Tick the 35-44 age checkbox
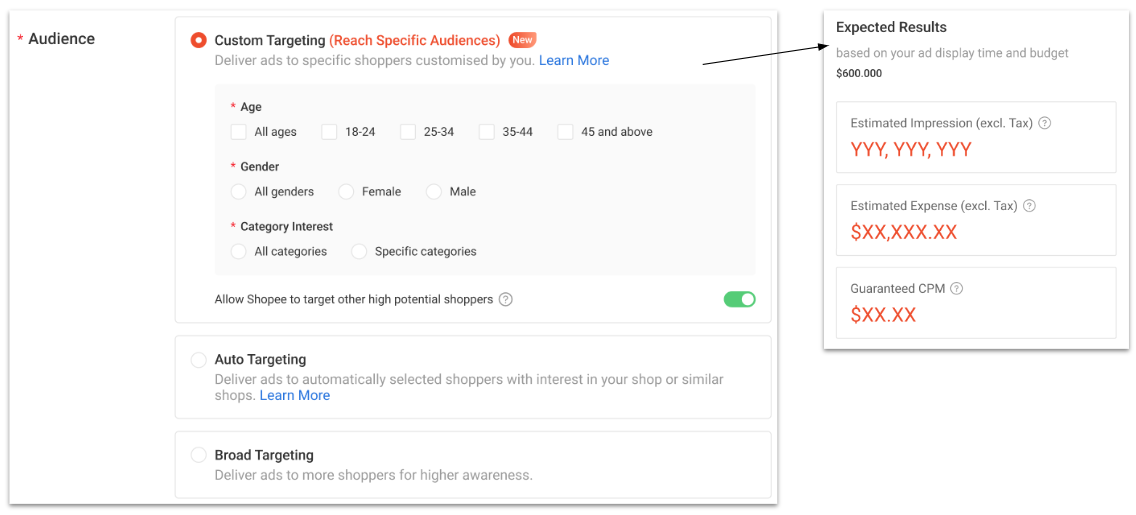This screenshot has height=515, width=1136. point(487,132)
